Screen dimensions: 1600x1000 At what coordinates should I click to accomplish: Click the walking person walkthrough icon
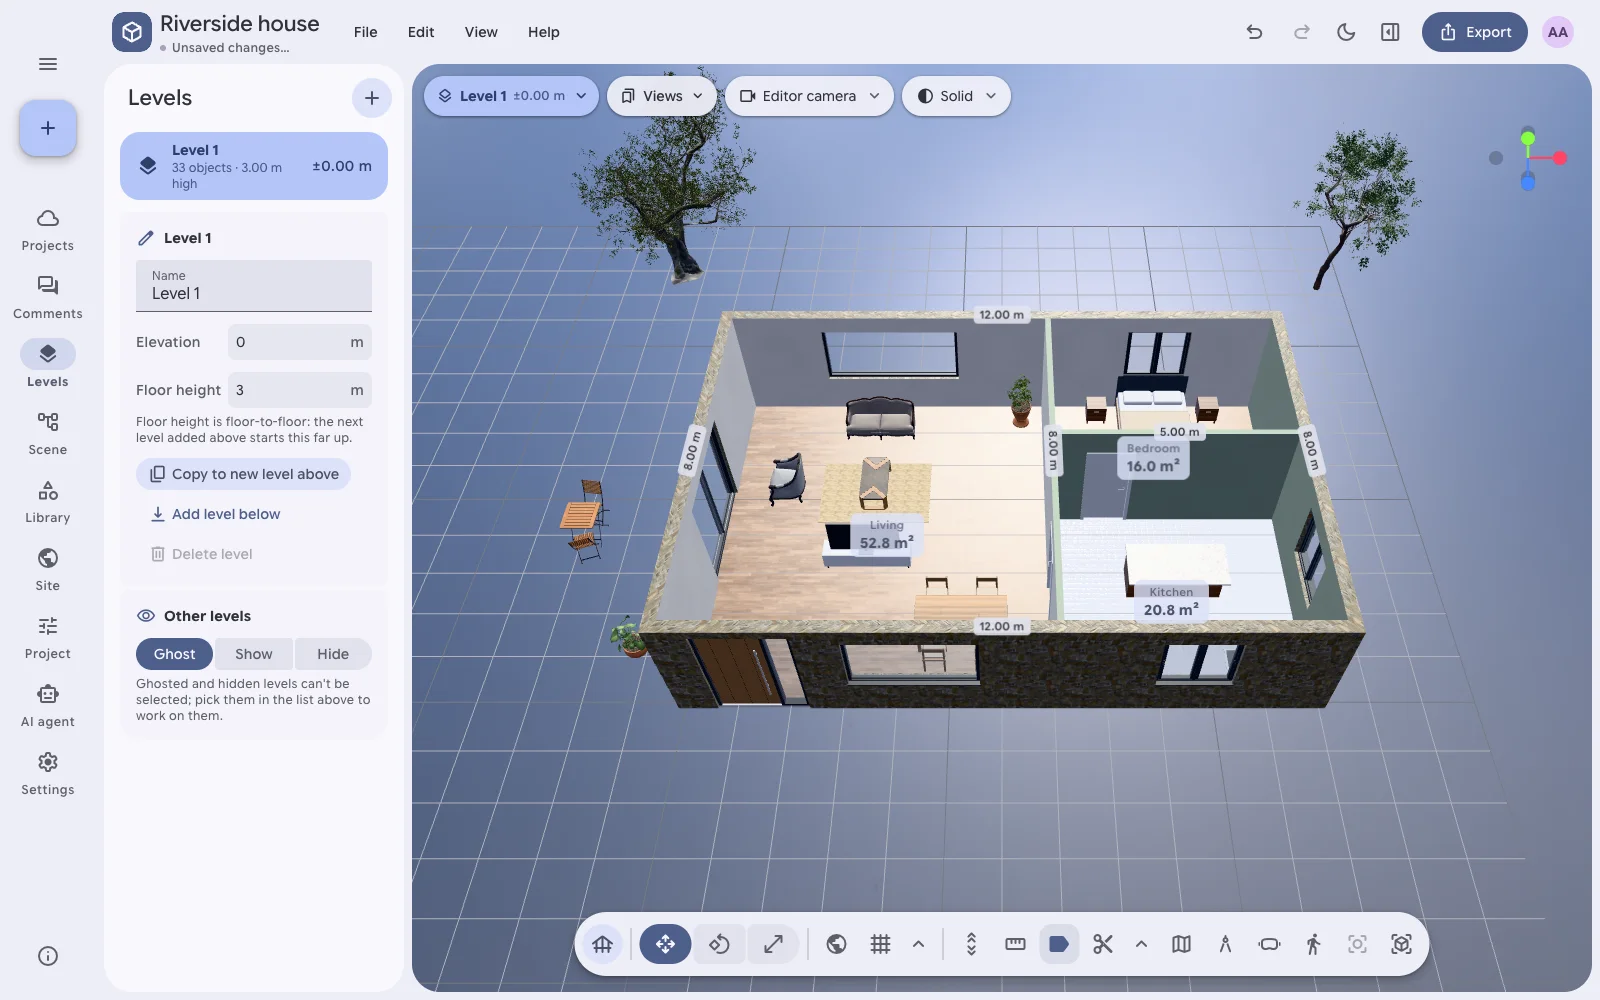tap(1313, 944)
